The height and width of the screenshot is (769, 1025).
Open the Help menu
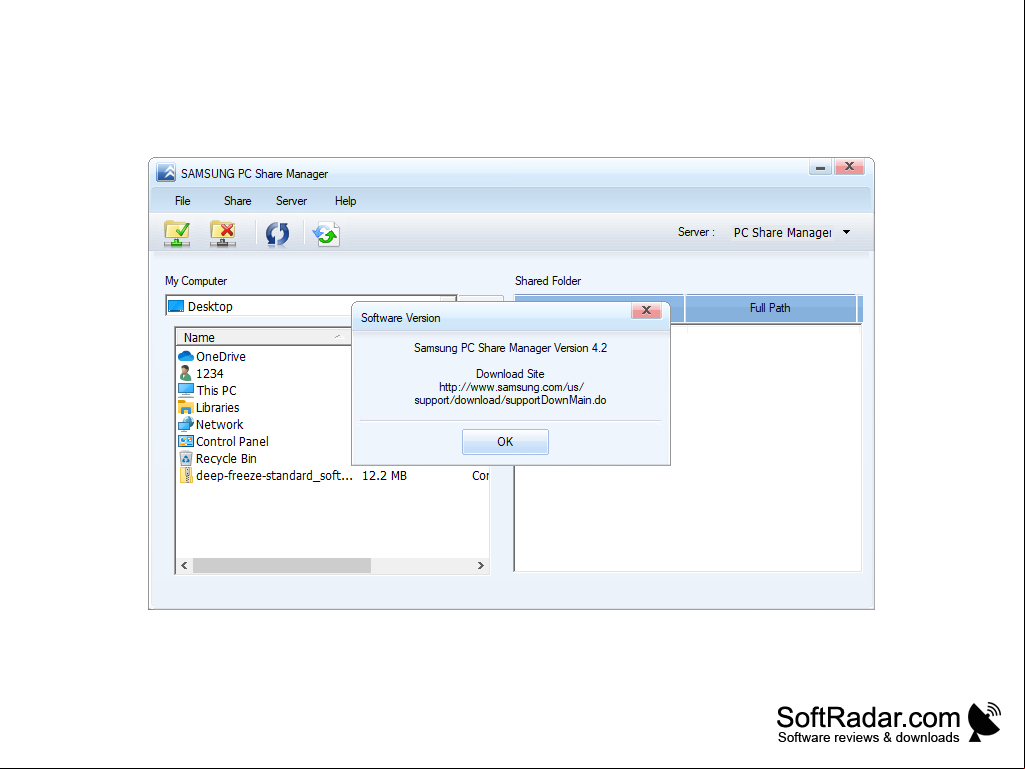[345, 201]
